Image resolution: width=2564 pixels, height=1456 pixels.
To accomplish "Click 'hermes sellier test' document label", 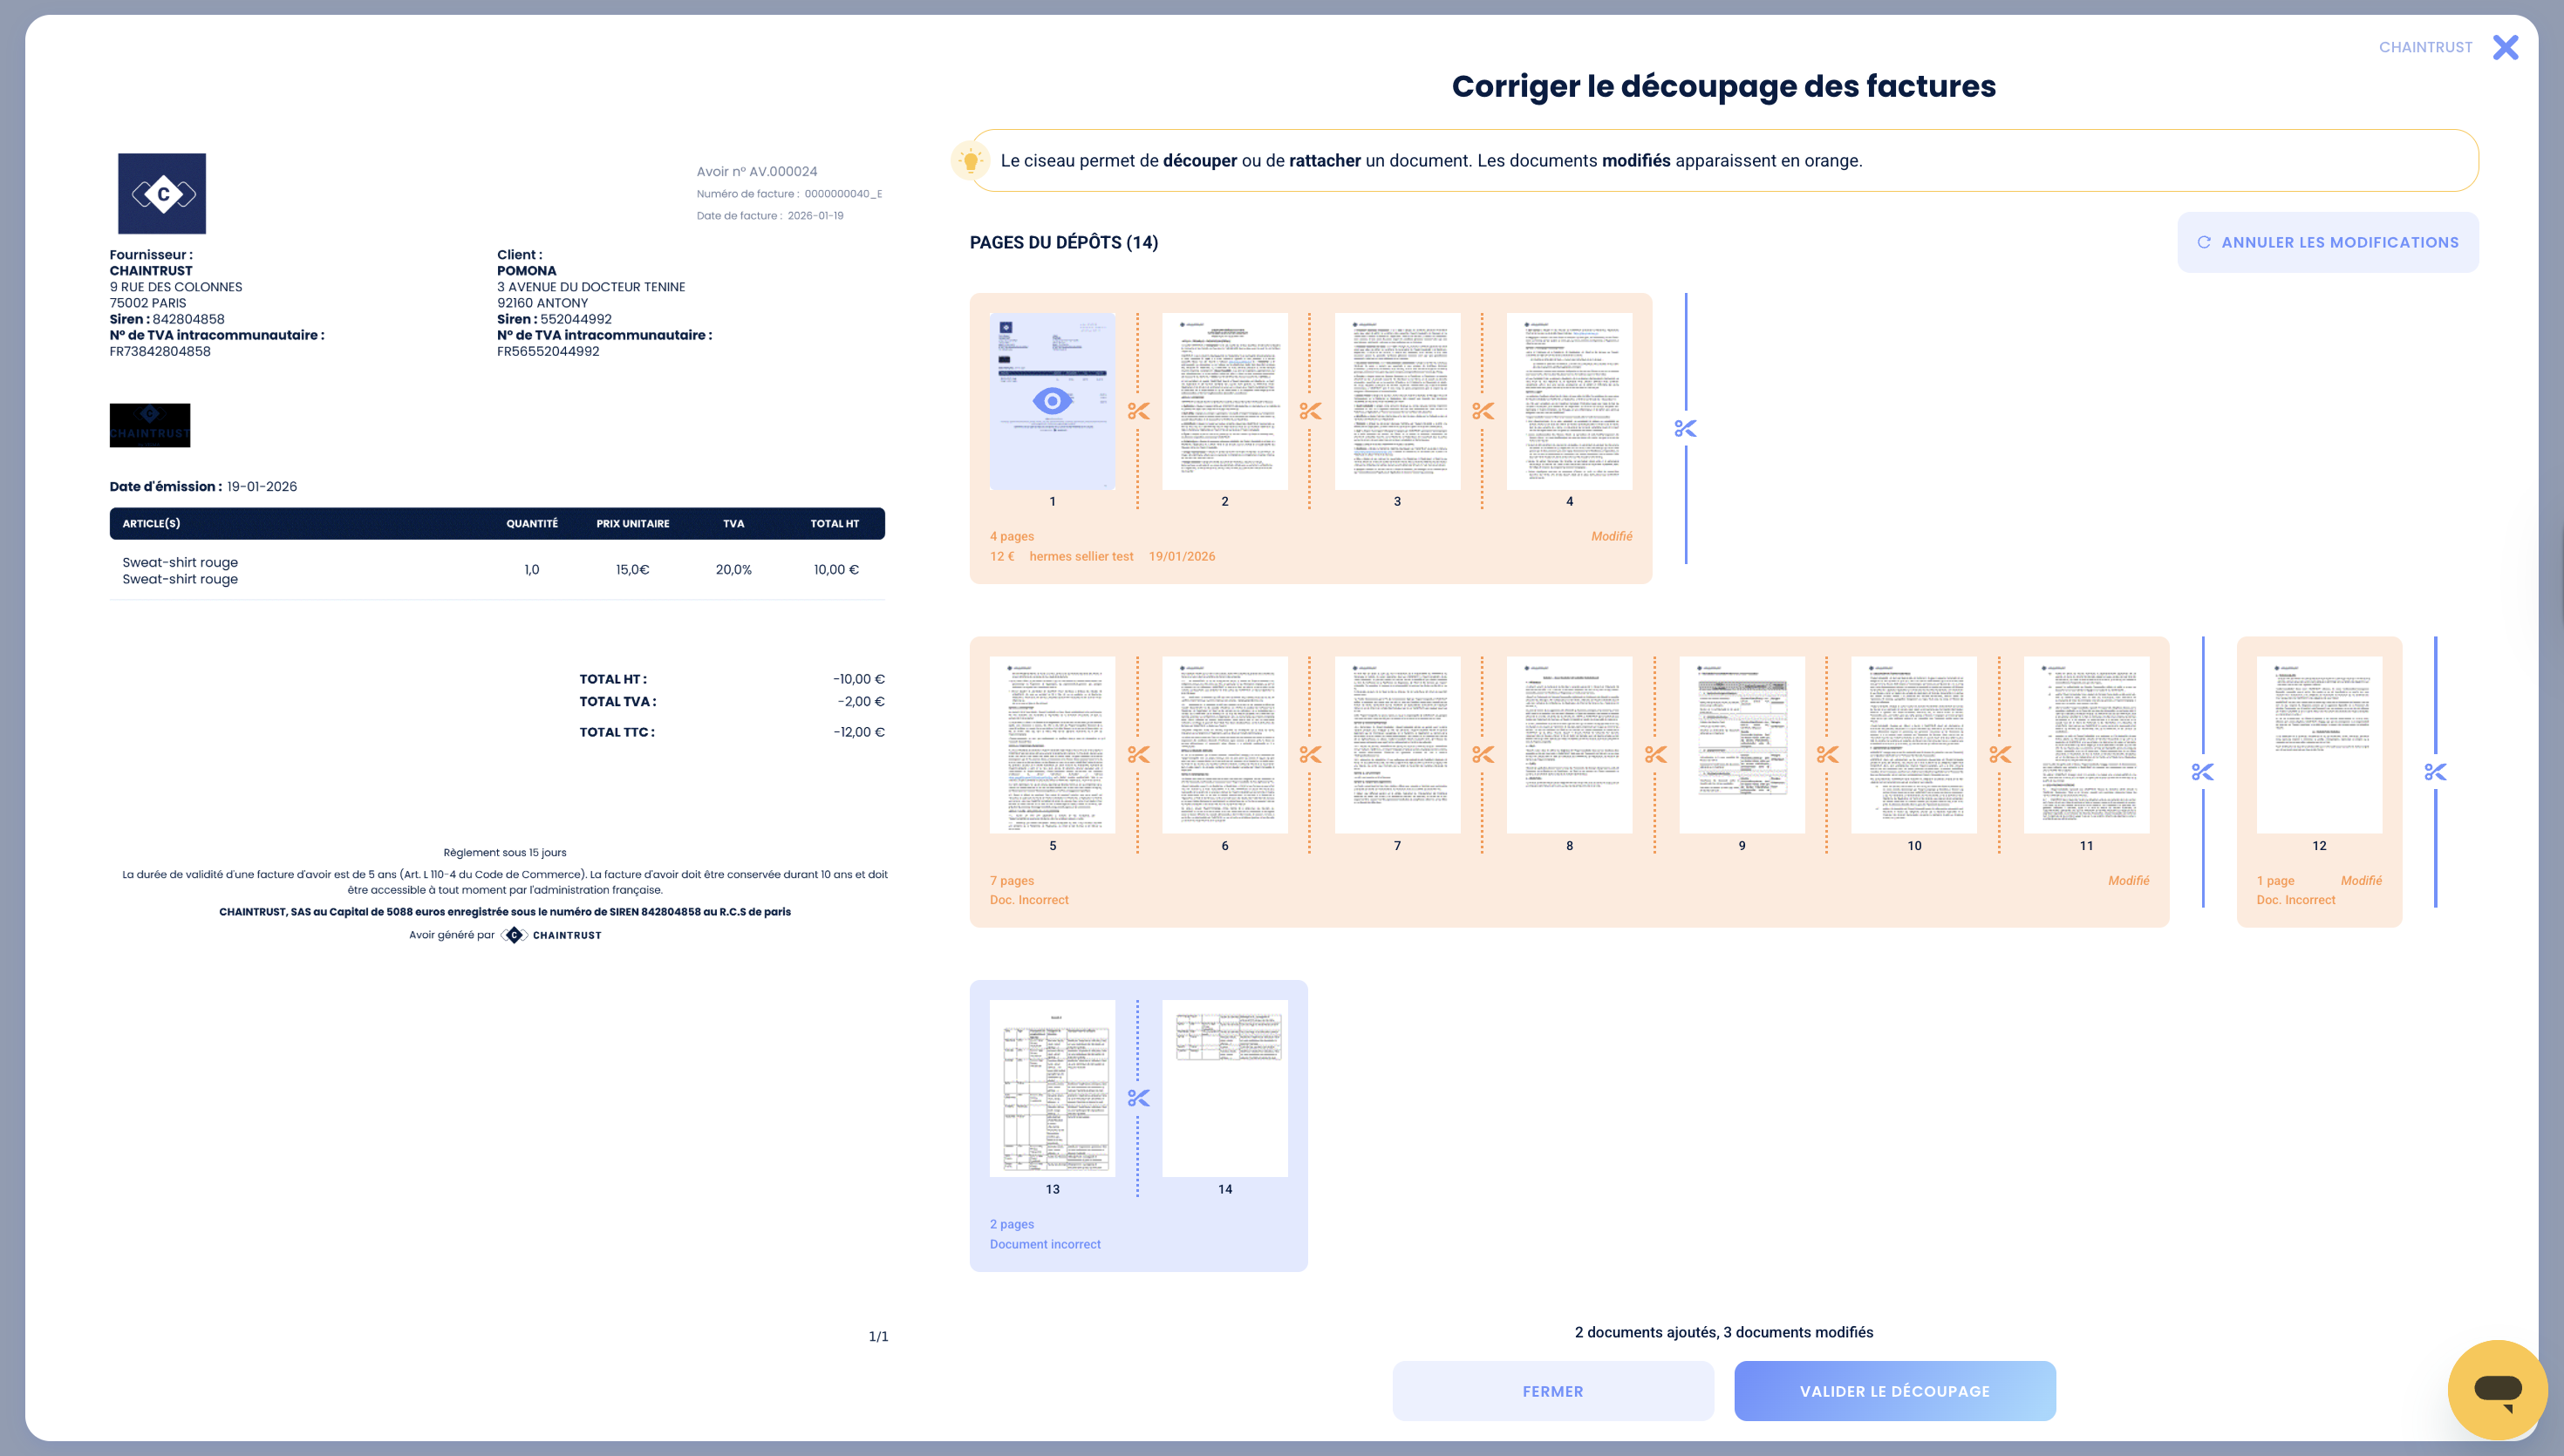I will [1081, 556].
